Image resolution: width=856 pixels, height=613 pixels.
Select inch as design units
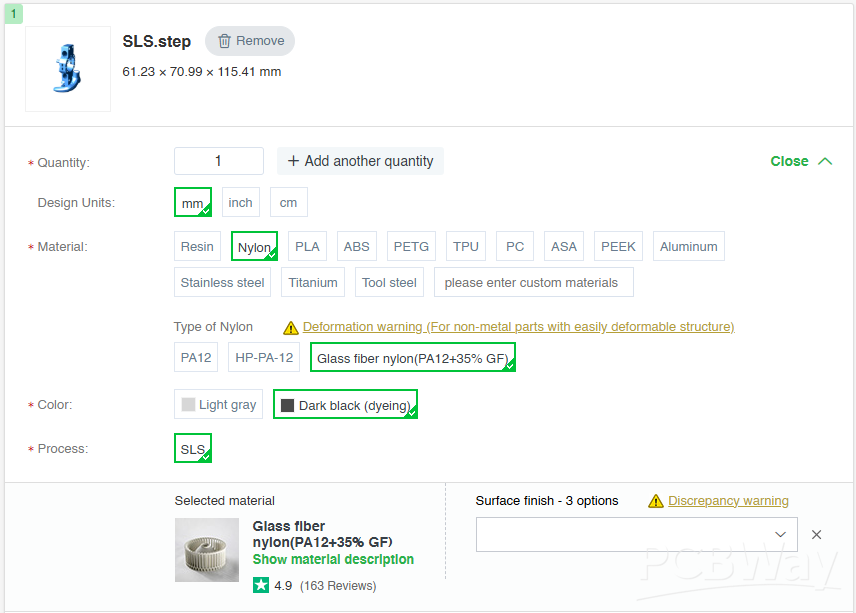(241, 202)
